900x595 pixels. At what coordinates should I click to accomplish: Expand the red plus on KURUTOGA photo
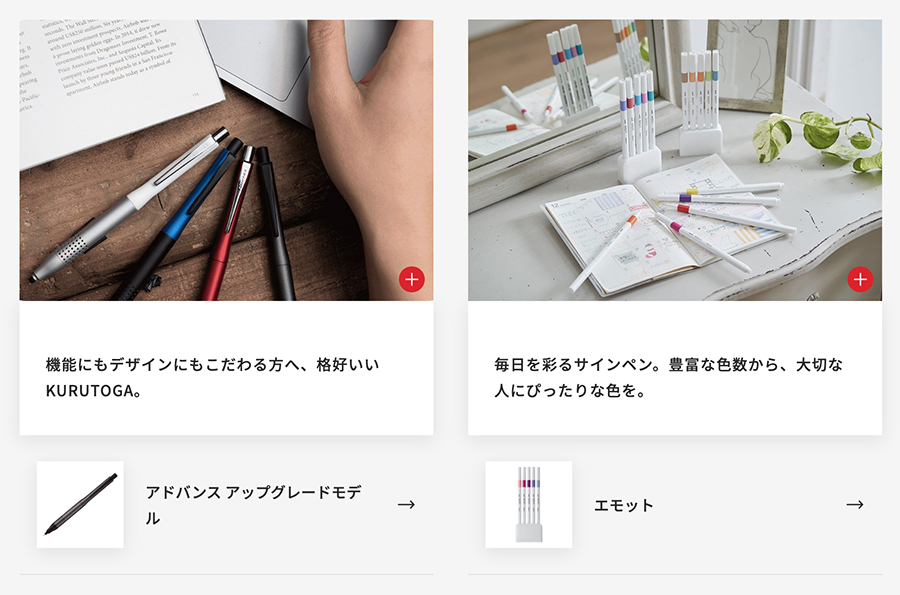pos(412,279)
